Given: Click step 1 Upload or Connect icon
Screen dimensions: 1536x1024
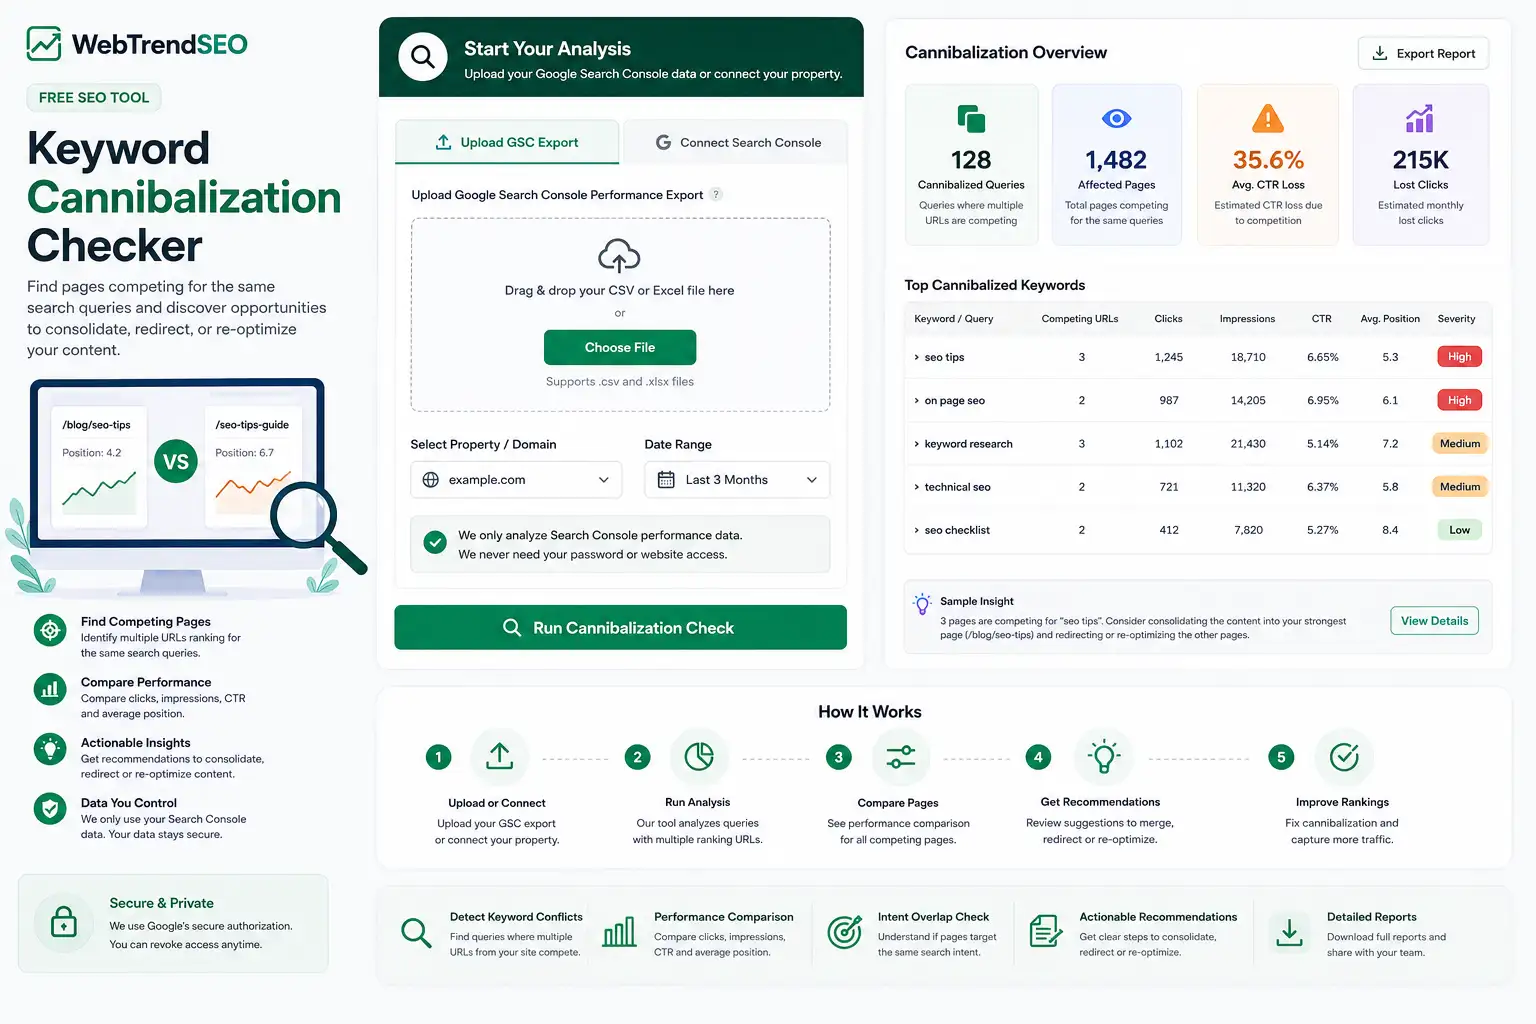Looking at the screenshot, I should point(499,757).
